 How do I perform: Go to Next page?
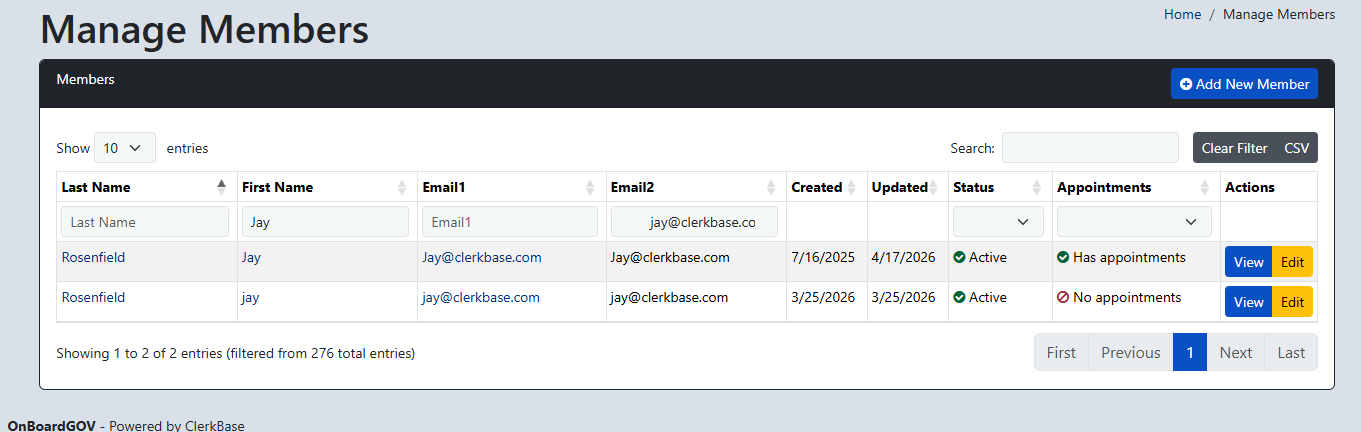1236,352
